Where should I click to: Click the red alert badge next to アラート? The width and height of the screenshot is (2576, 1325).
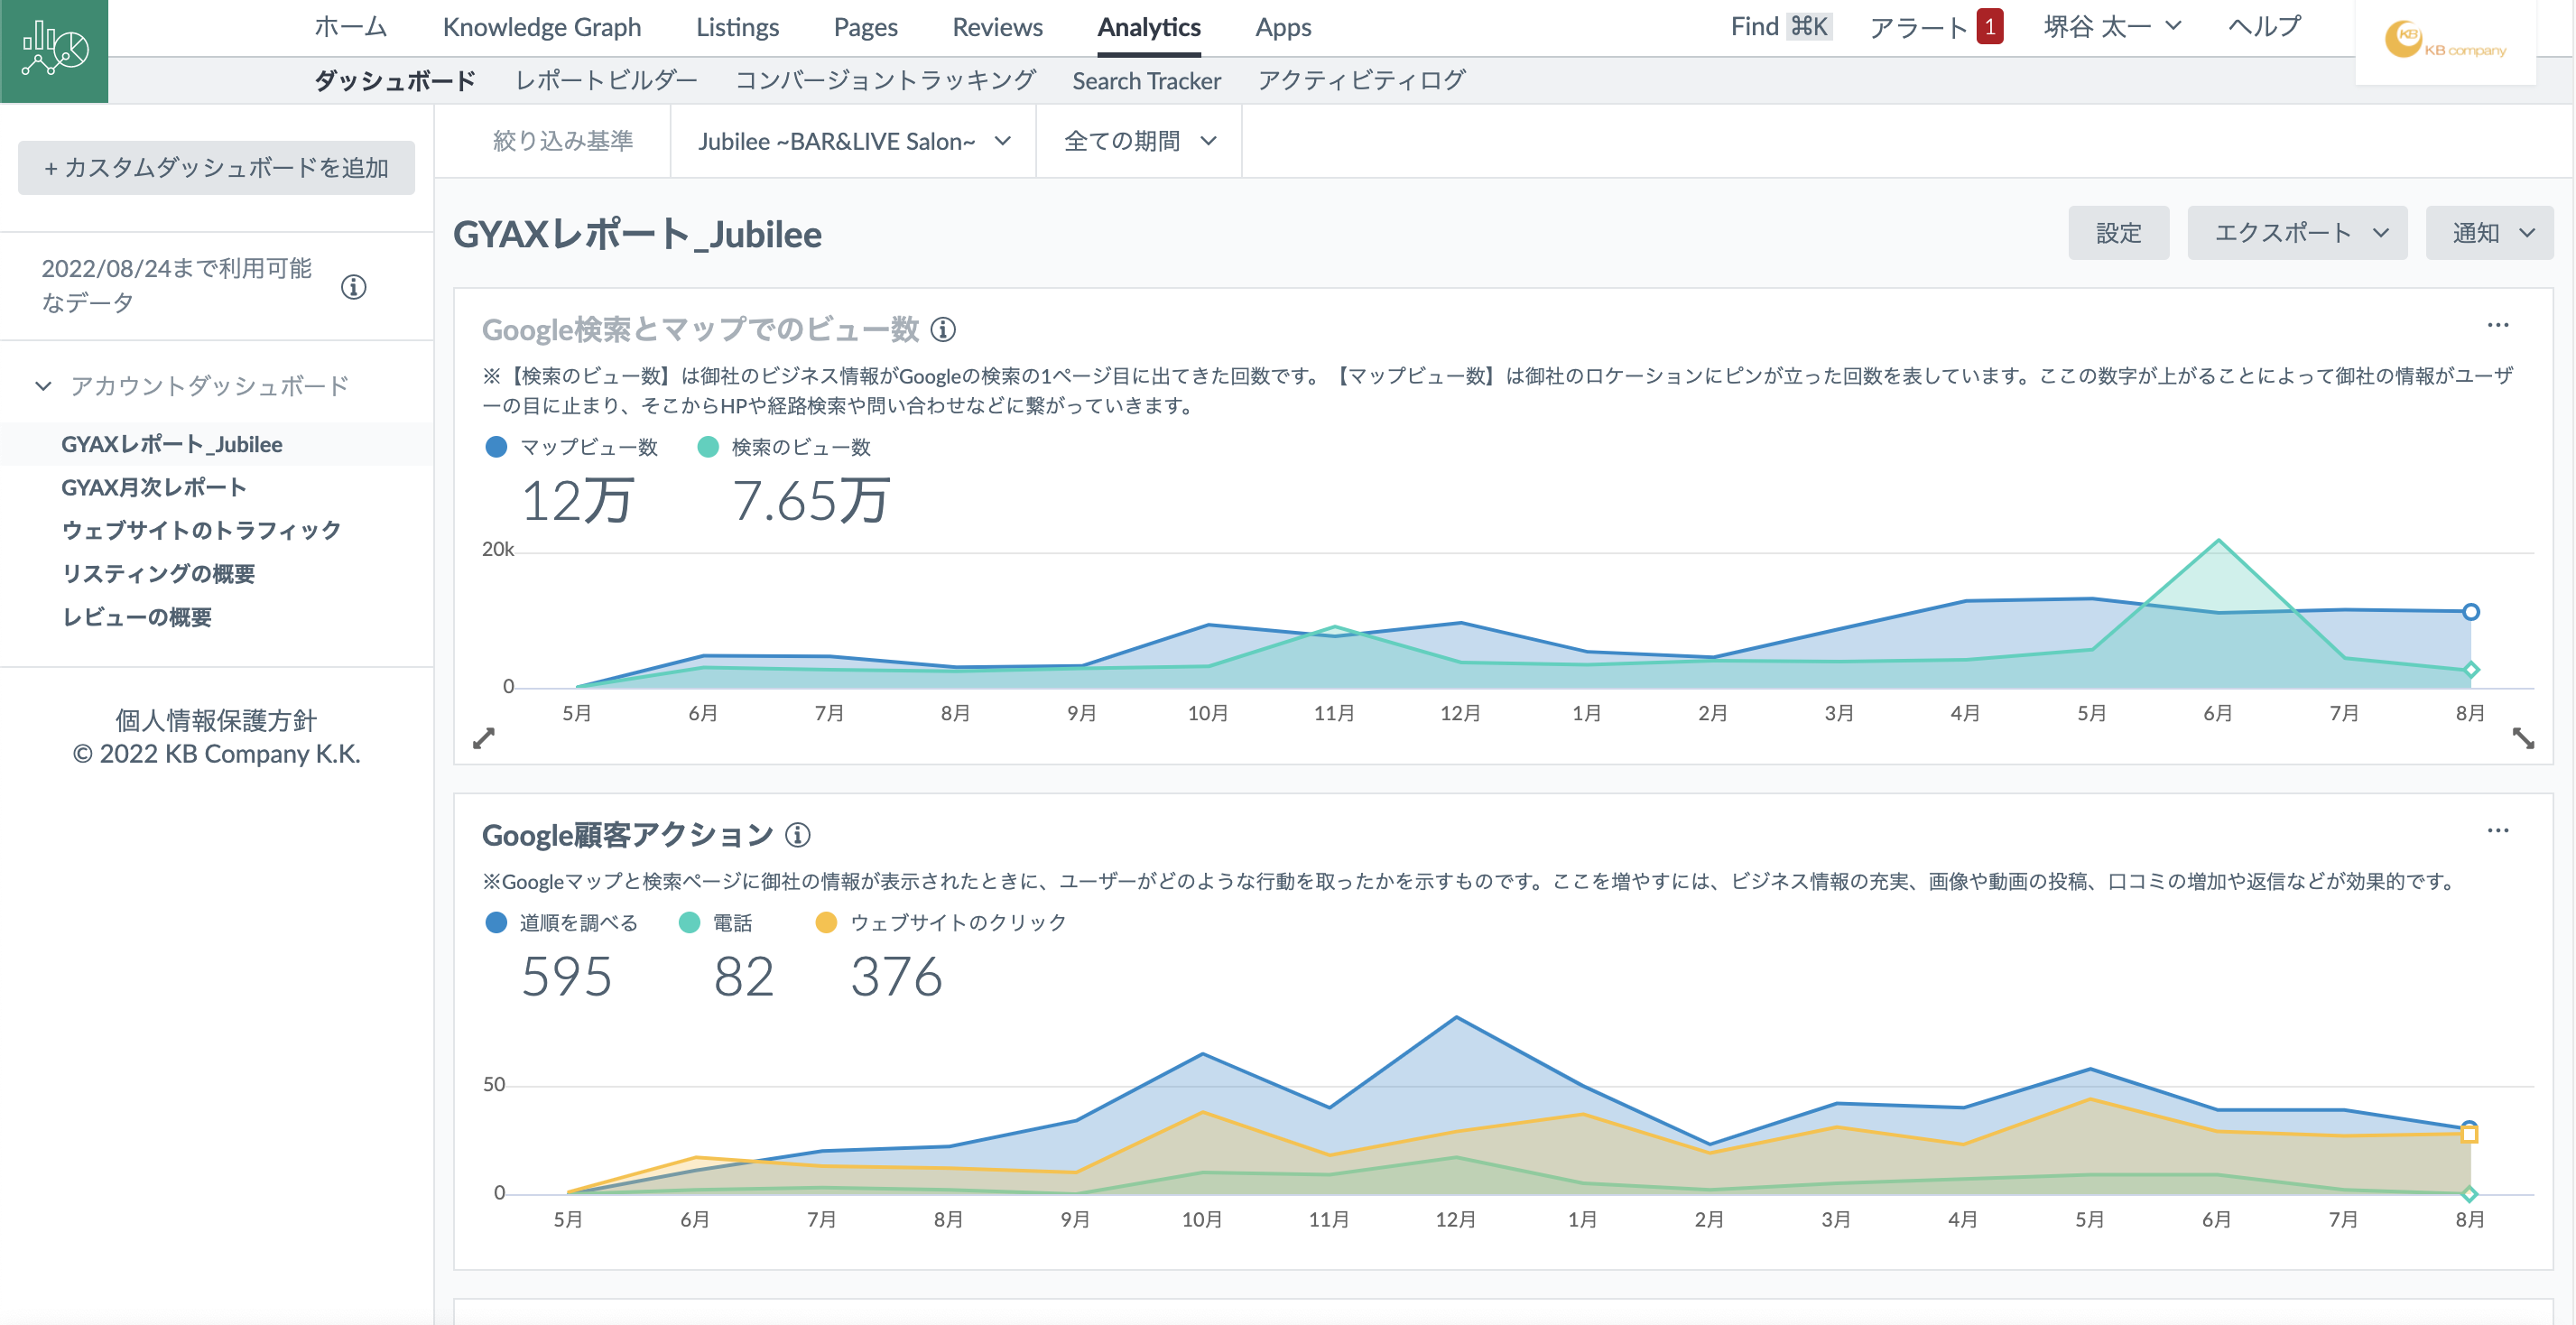click(x=1989, y=27)
